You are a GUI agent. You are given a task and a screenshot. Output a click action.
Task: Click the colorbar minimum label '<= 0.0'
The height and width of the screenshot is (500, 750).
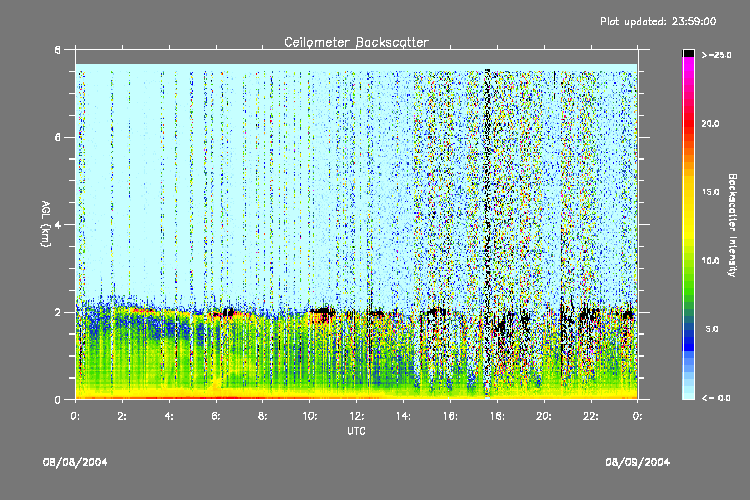point(716,398)
